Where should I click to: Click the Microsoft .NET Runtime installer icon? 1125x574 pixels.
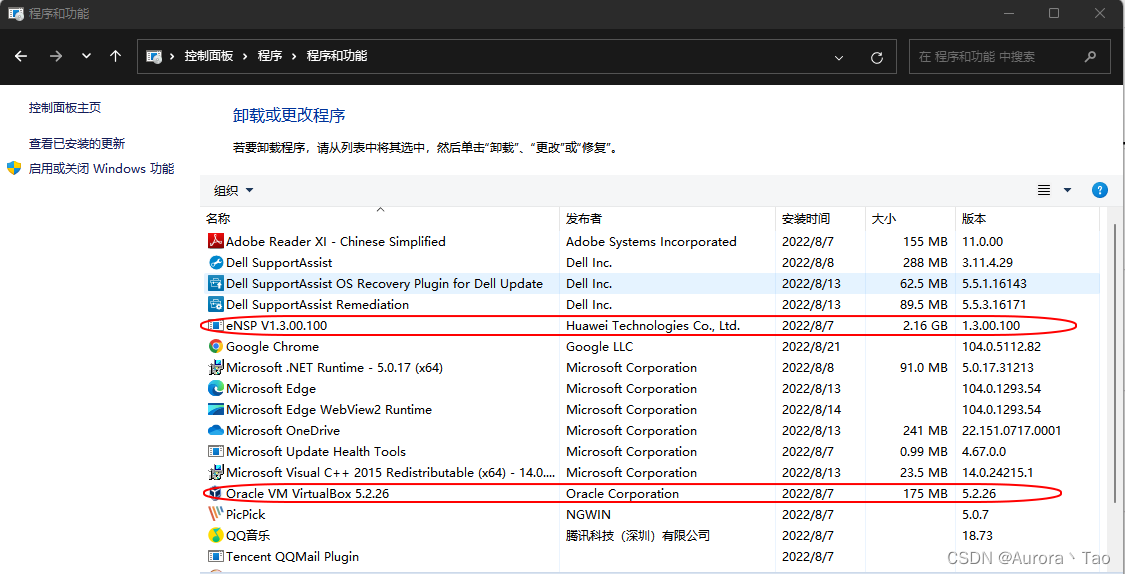point(216,367)
